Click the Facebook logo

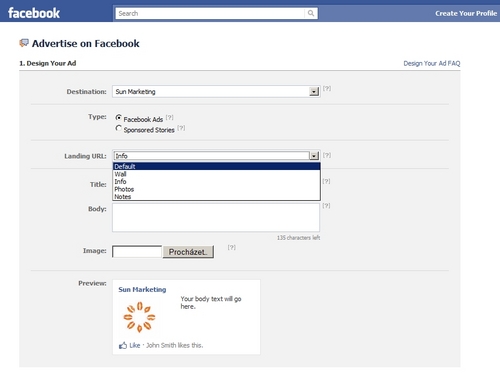(34, 13)
